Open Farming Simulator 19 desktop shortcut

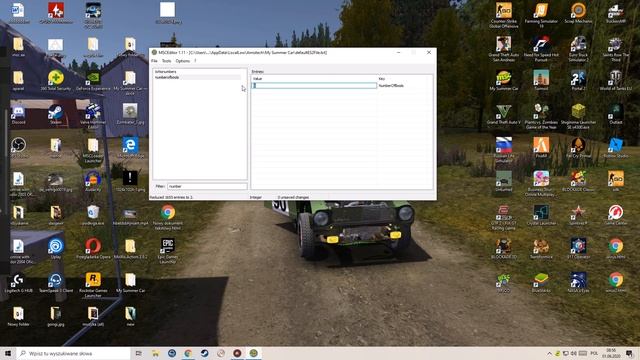(x=541, y=15)
